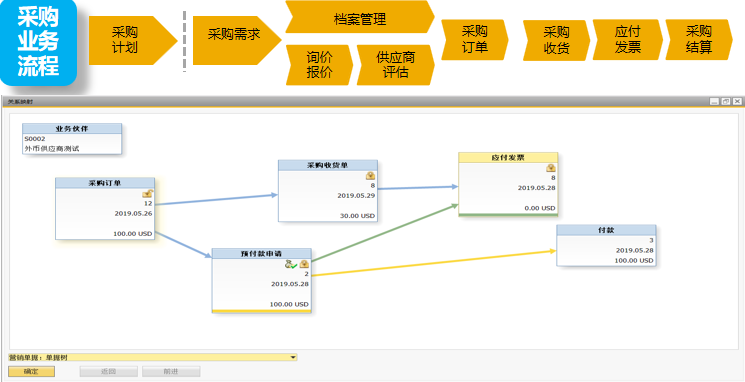Select the 供应商评估 process arrow

click(395, 65)
